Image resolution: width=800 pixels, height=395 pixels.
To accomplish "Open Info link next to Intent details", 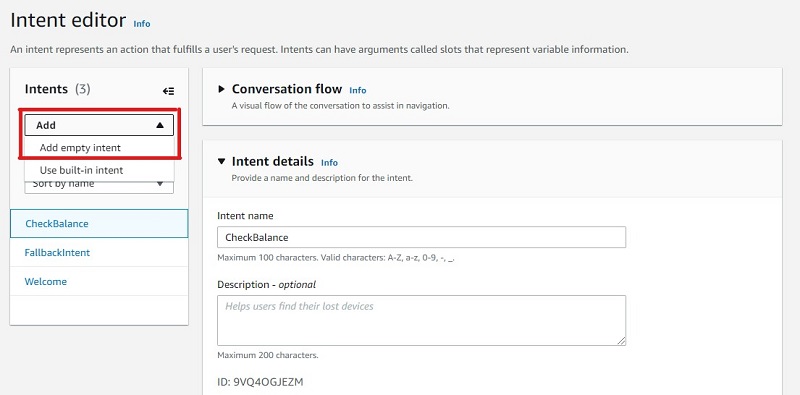I will [329, 163].
